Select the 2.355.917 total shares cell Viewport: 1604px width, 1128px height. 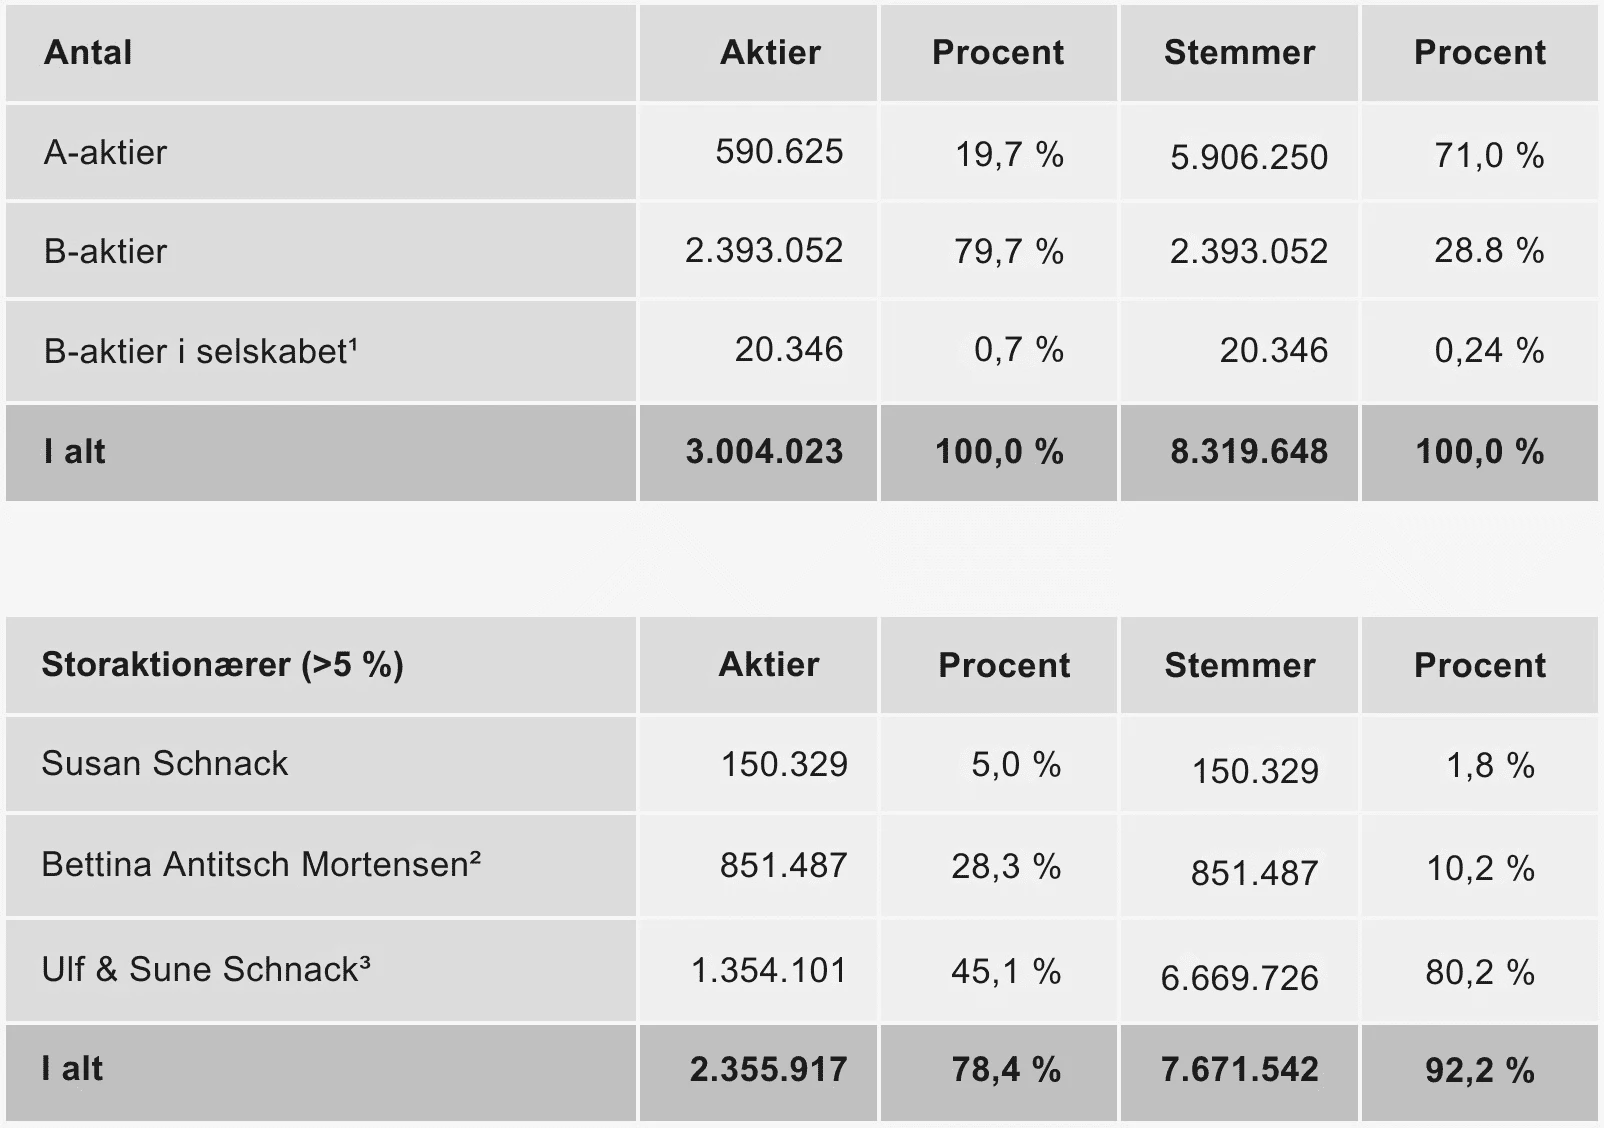(767, 1070)
